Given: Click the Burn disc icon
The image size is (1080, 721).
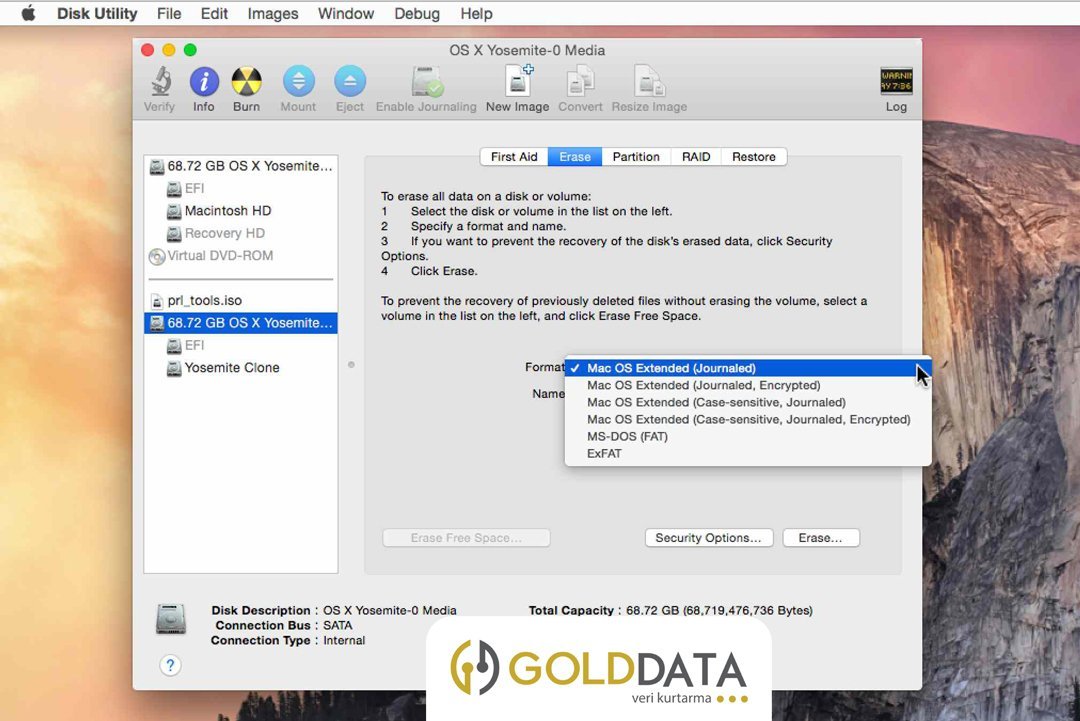Looking at the screenshot, I should click(x=247, y=82).
